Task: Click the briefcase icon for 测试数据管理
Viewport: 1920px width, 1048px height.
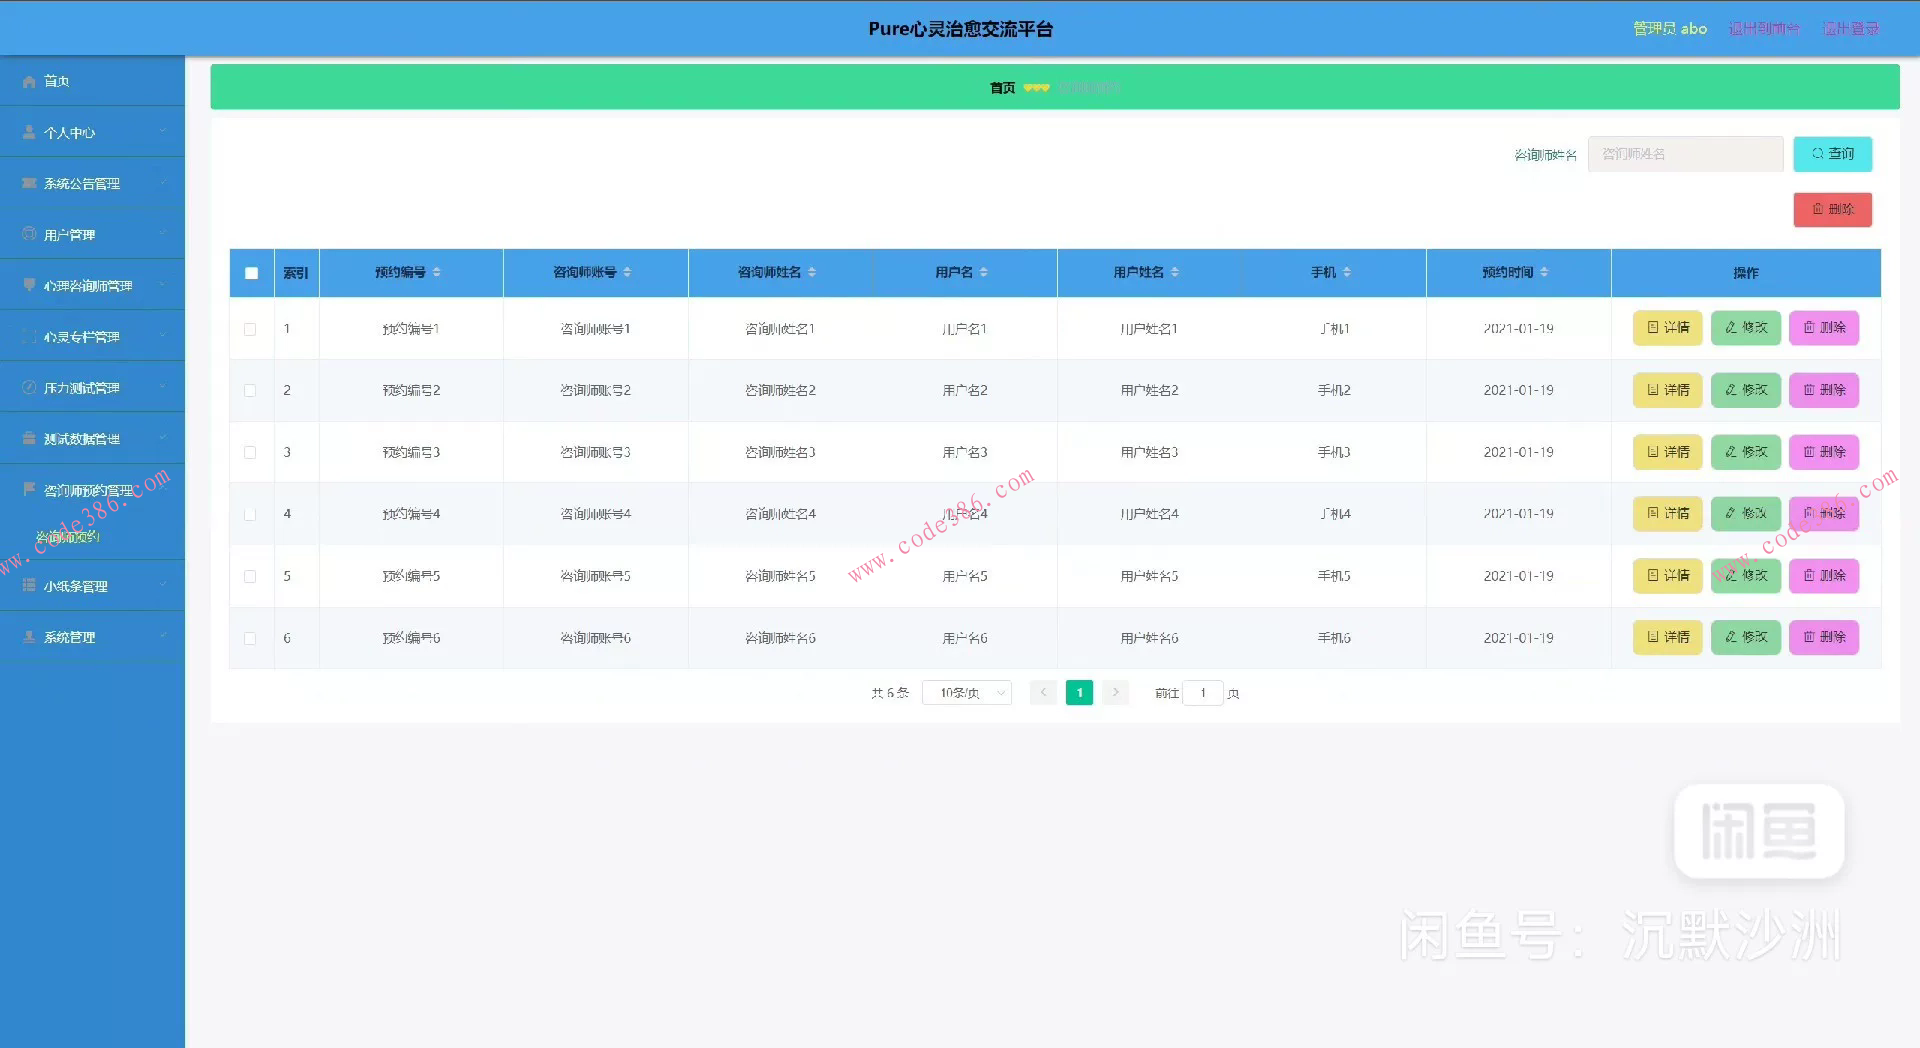Action: pos(29,438)
